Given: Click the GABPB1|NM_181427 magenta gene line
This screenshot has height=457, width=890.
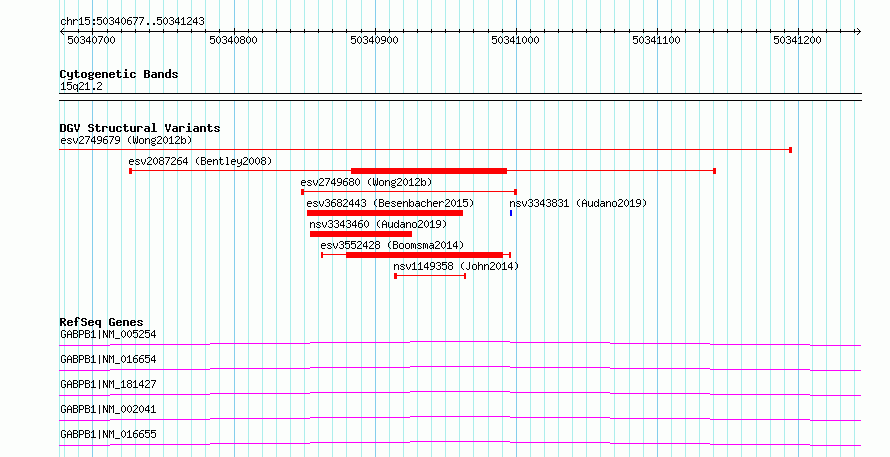Looking at the screenshot, I should tap(460, 393).
